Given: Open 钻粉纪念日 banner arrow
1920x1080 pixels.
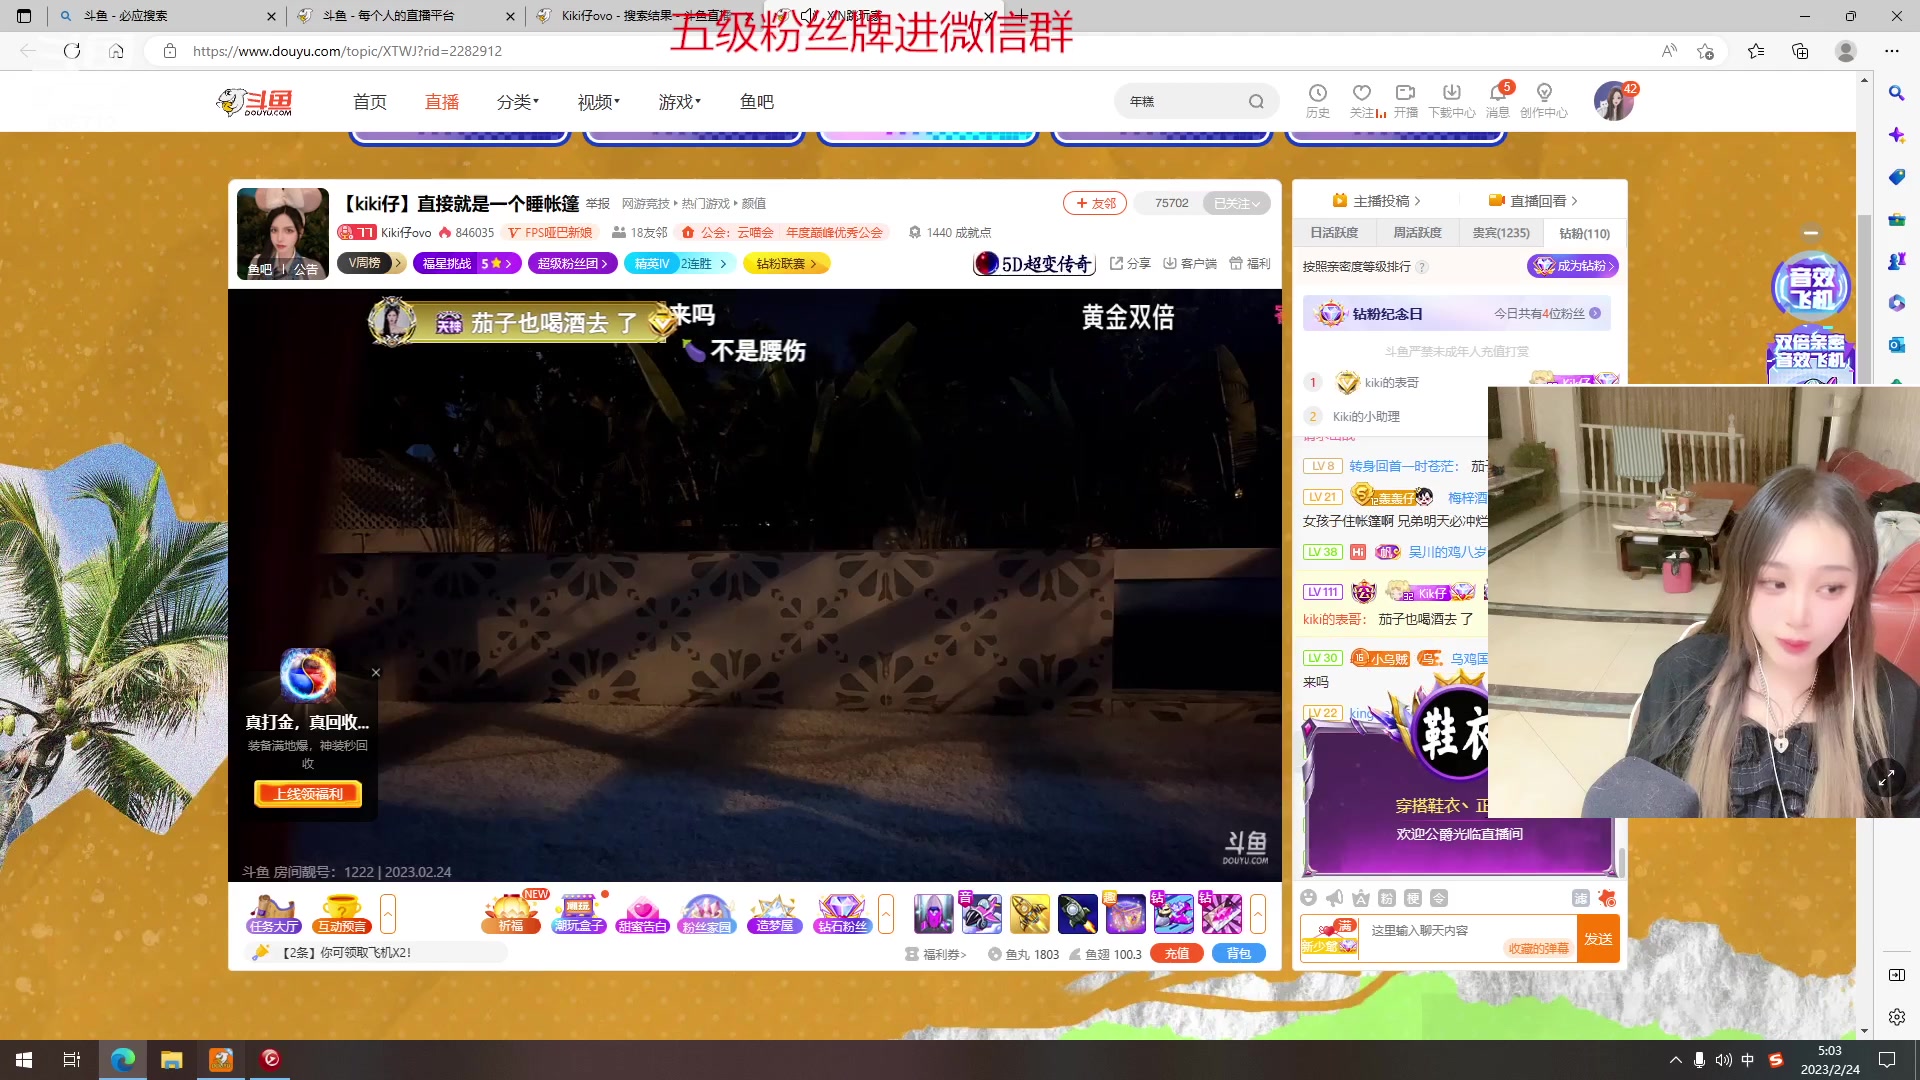Looking at the screenshot, I should point(1595,313).
